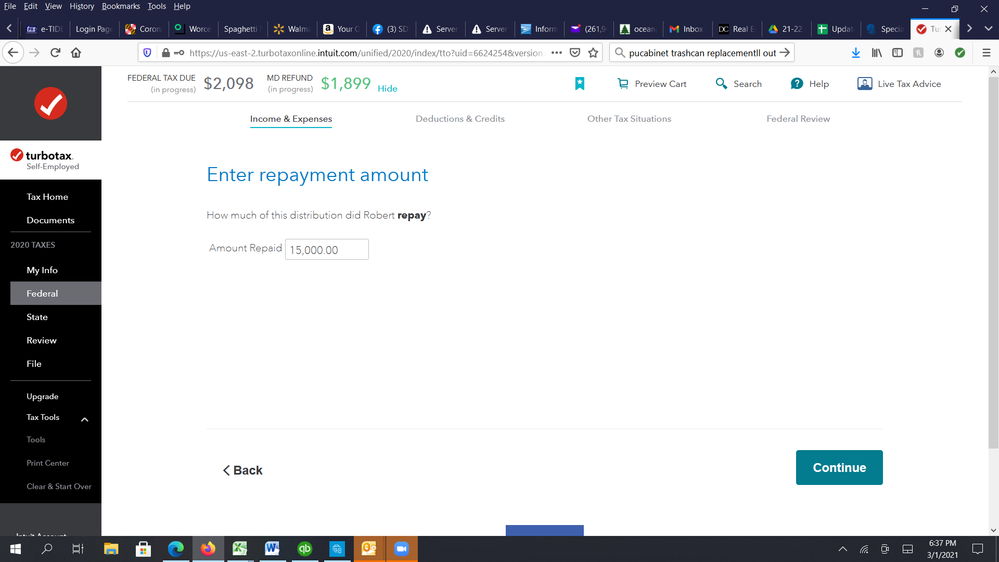Switch to Federal Review tab
Screen dimensions: 999x562
pos(798,119)
